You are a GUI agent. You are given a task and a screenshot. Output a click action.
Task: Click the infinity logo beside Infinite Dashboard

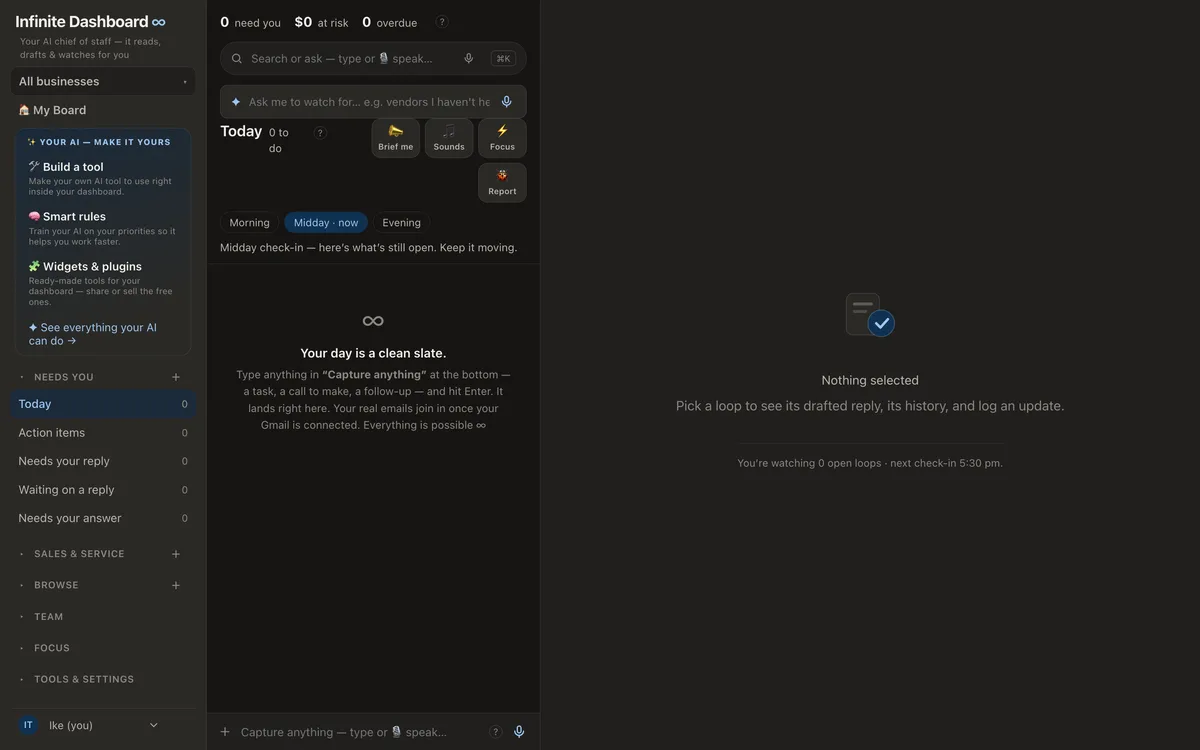click(x=159, y=22)
